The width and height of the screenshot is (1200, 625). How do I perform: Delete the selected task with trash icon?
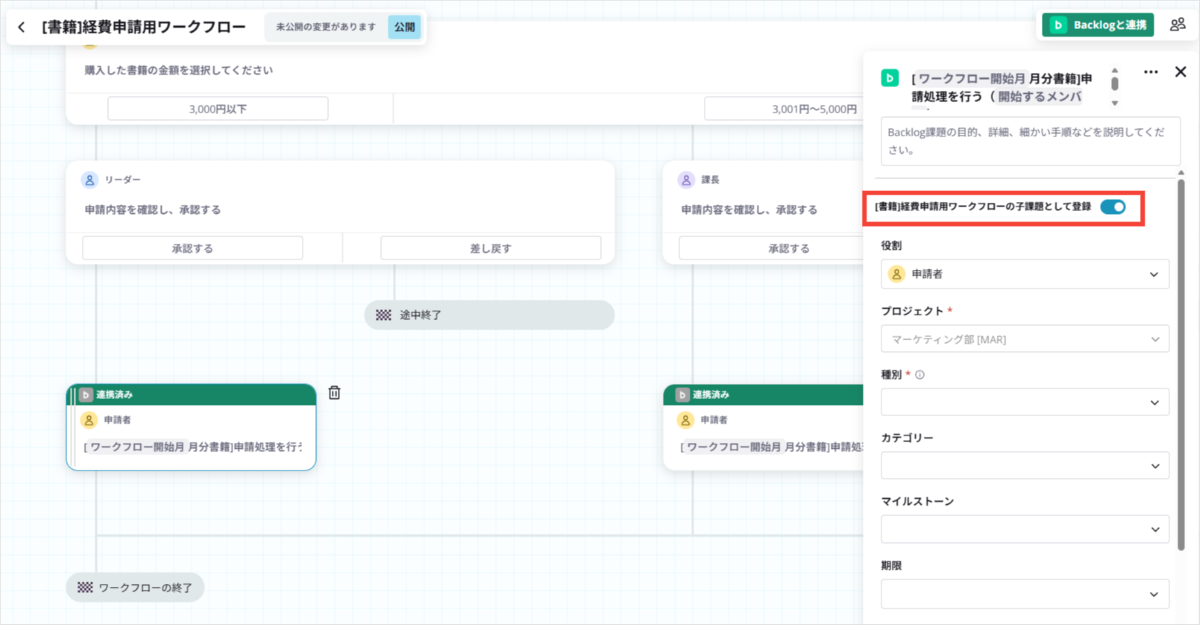334,393
